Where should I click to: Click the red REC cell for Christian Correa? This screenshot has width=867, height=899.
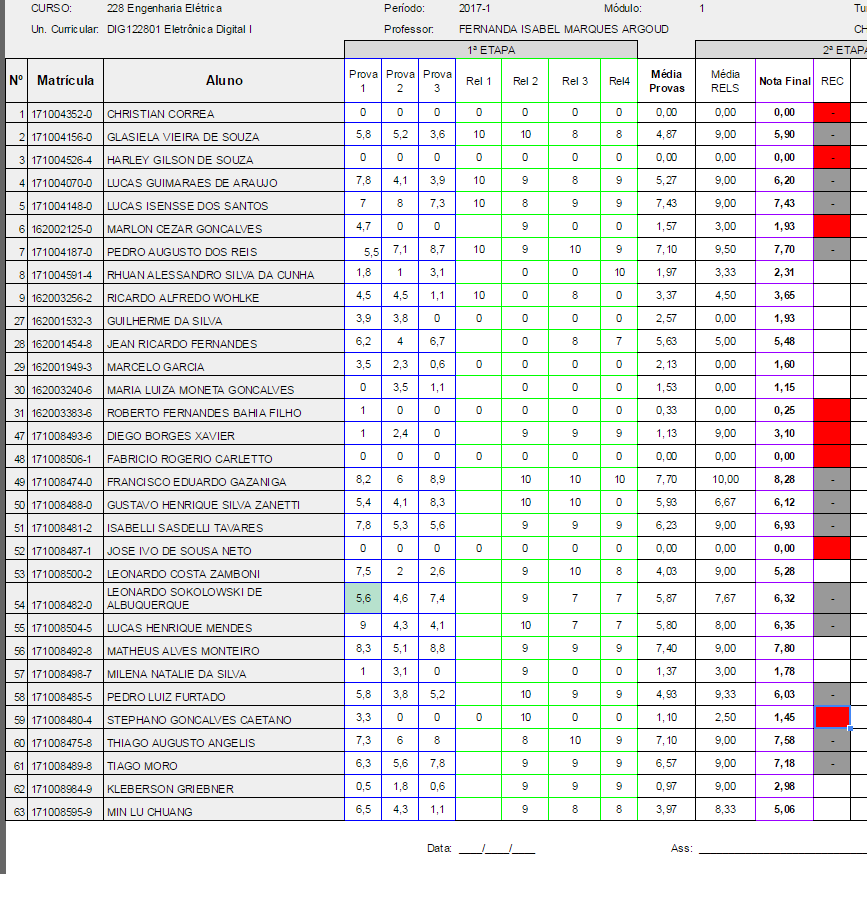coord(831,113)
